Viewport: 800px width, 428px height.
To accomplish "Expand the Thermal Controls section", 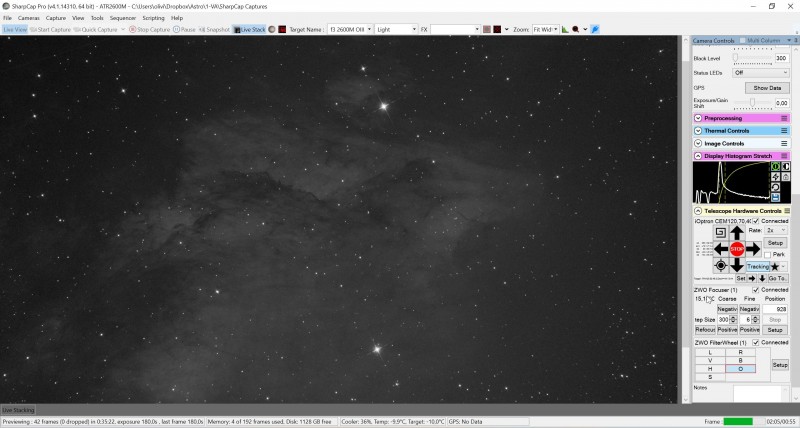I will pyautogui.click(x=698, y=131).
